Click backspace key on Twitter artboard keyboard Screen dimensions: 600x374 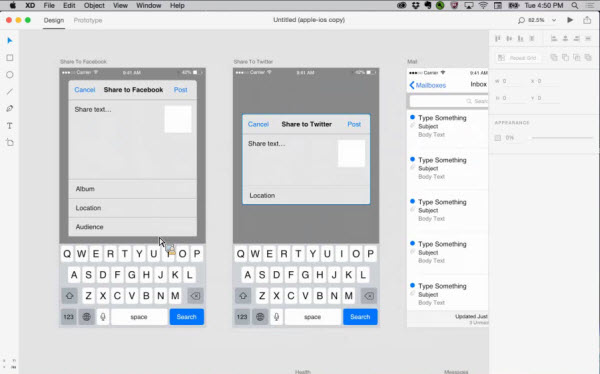(x=369, y=296)
